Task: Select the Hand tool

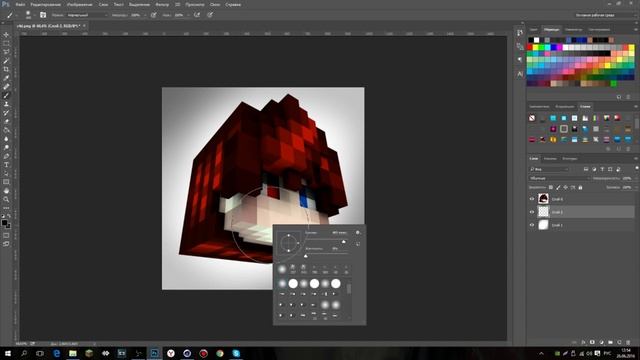Action: tap(6, 191)
